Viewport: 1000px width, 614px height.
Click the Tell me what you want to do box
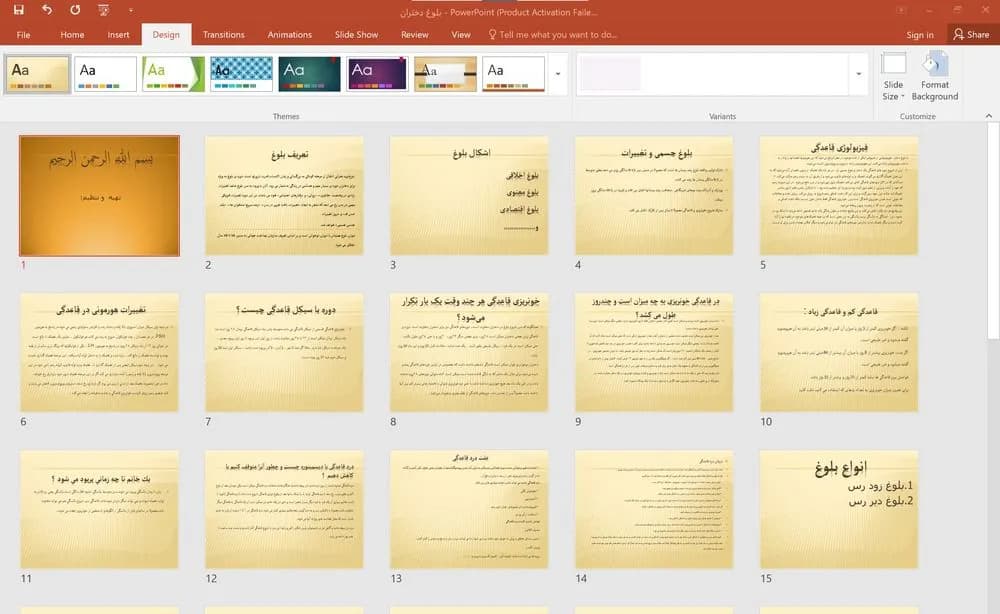[552, 34]
